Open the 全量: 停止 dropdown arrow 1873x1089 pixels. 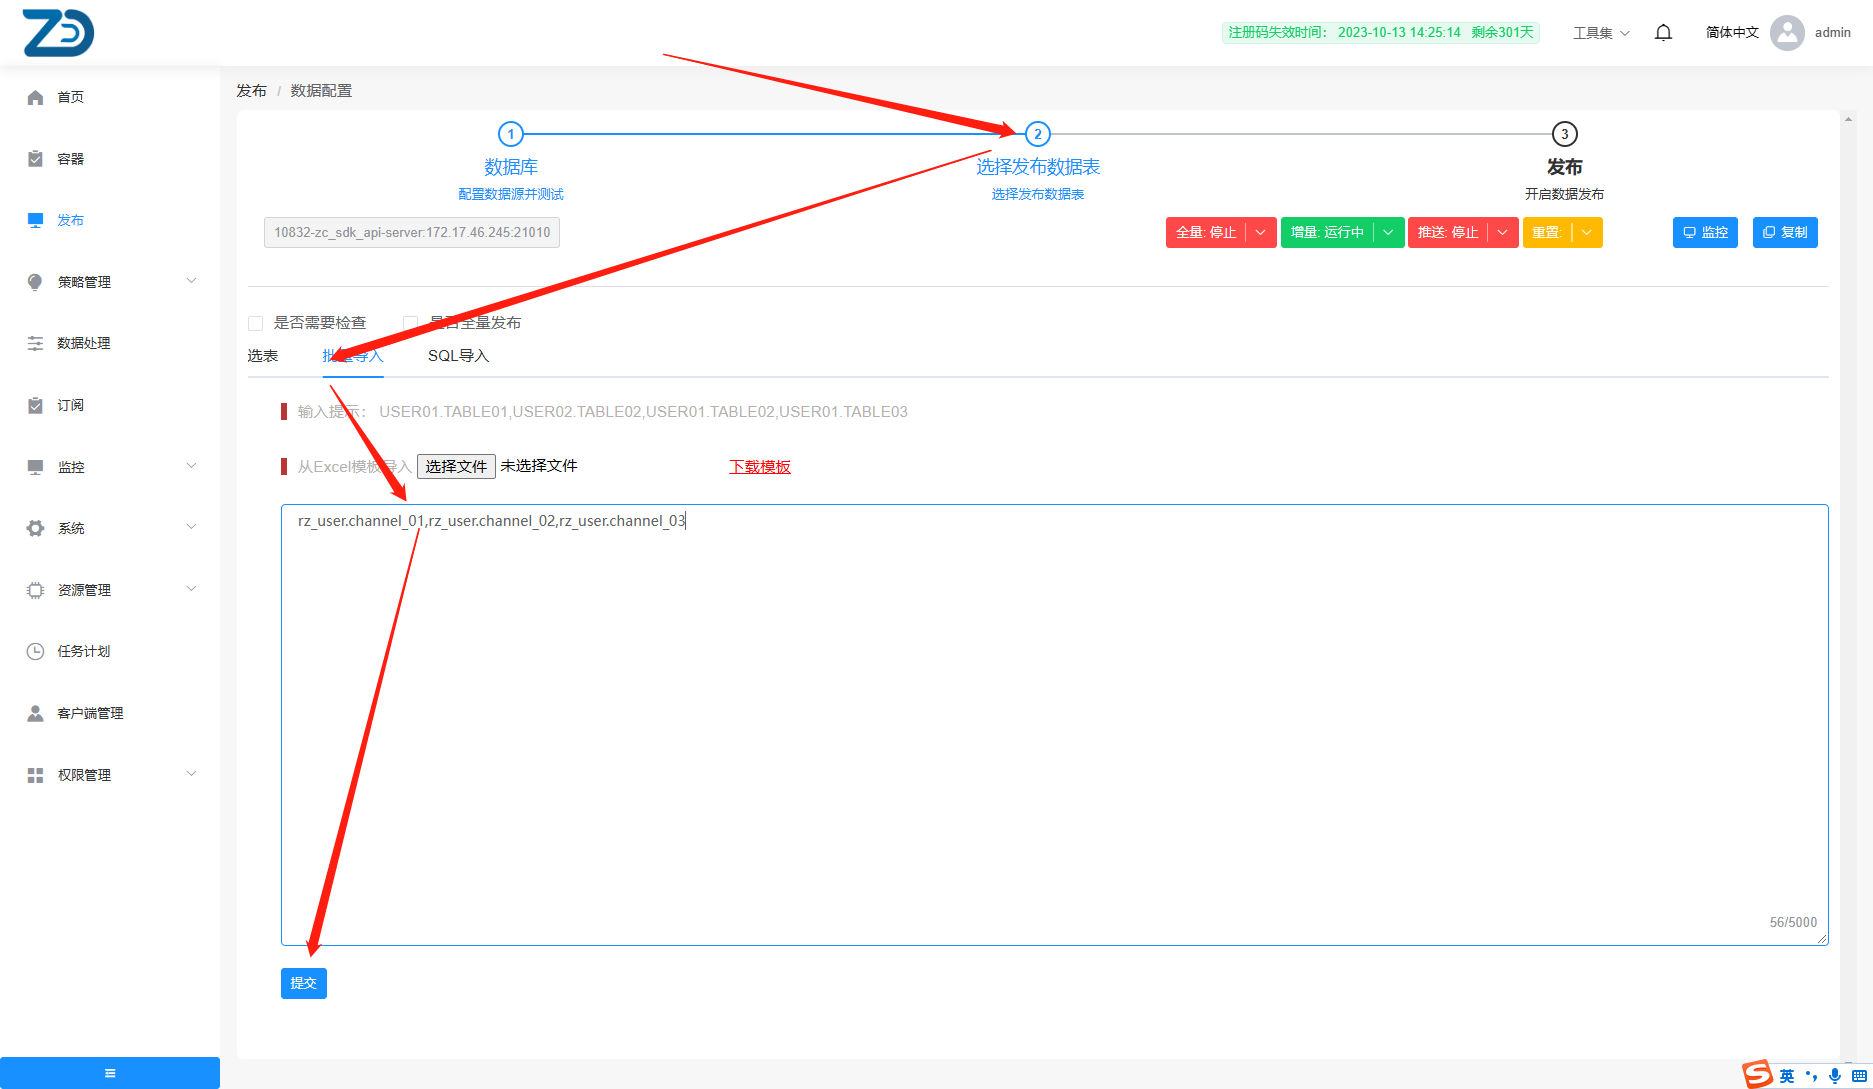coord(1261,233)
